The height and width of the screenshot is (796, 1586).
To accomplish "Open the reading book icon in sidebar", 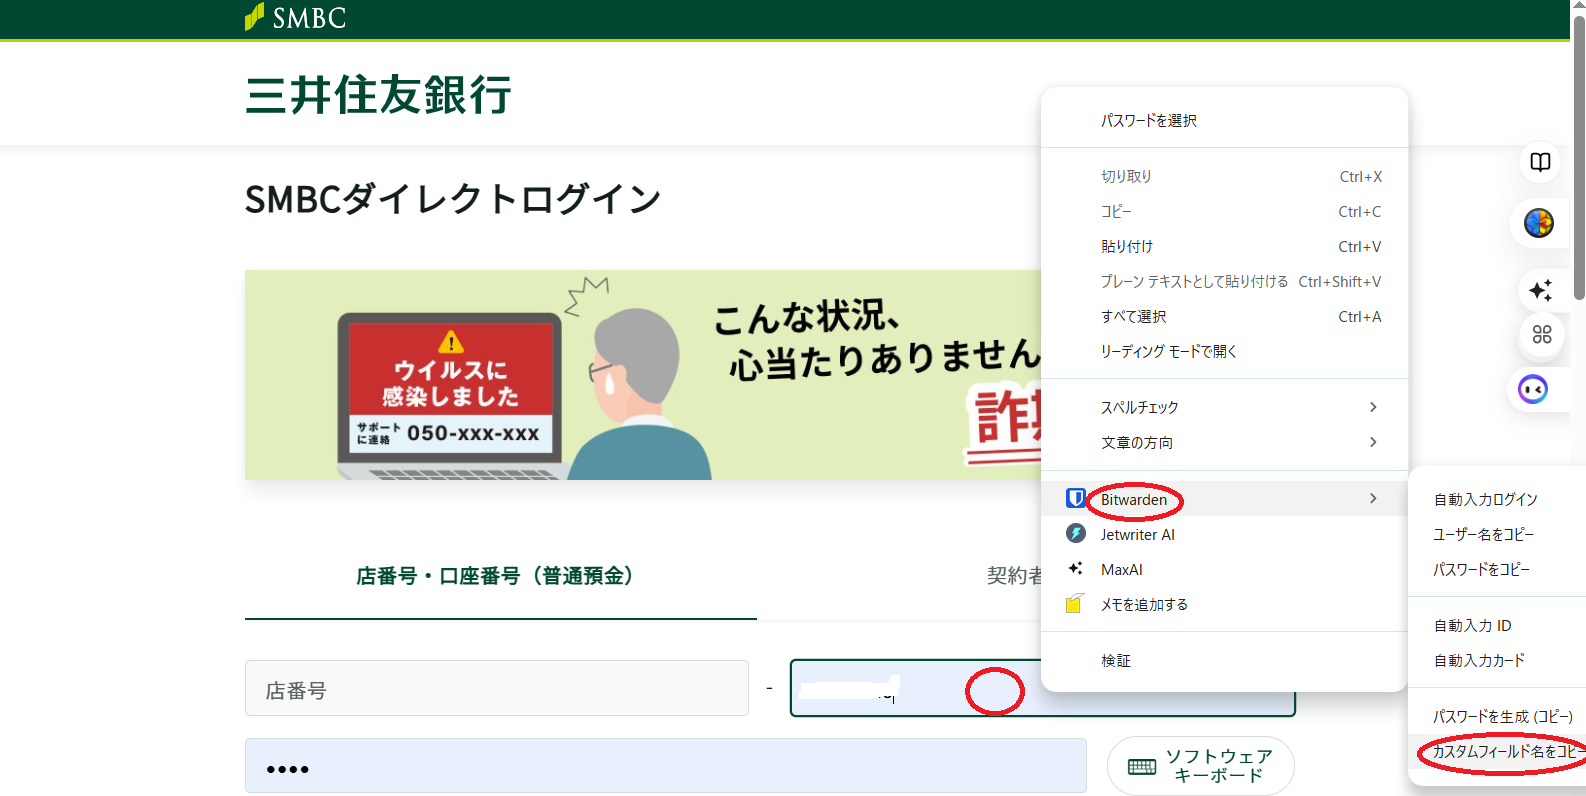I will coord(1540,162).
